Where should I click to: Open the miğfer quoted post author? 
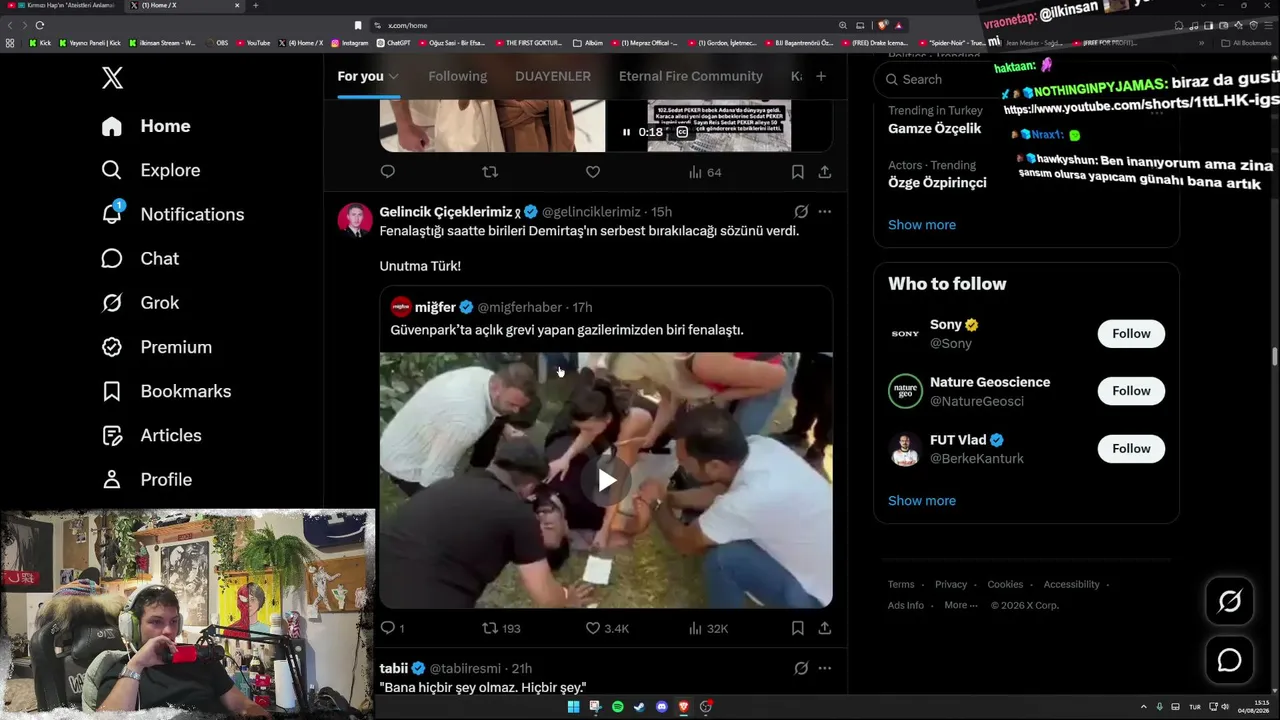436,307
